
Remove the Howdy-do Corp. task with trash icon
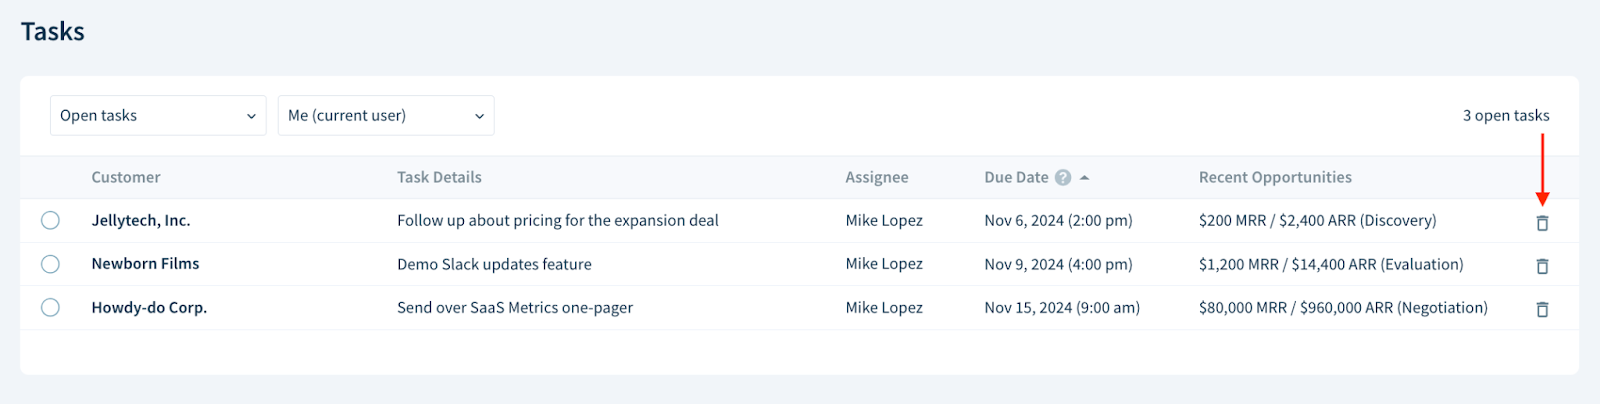click(x=1542, y=310)
